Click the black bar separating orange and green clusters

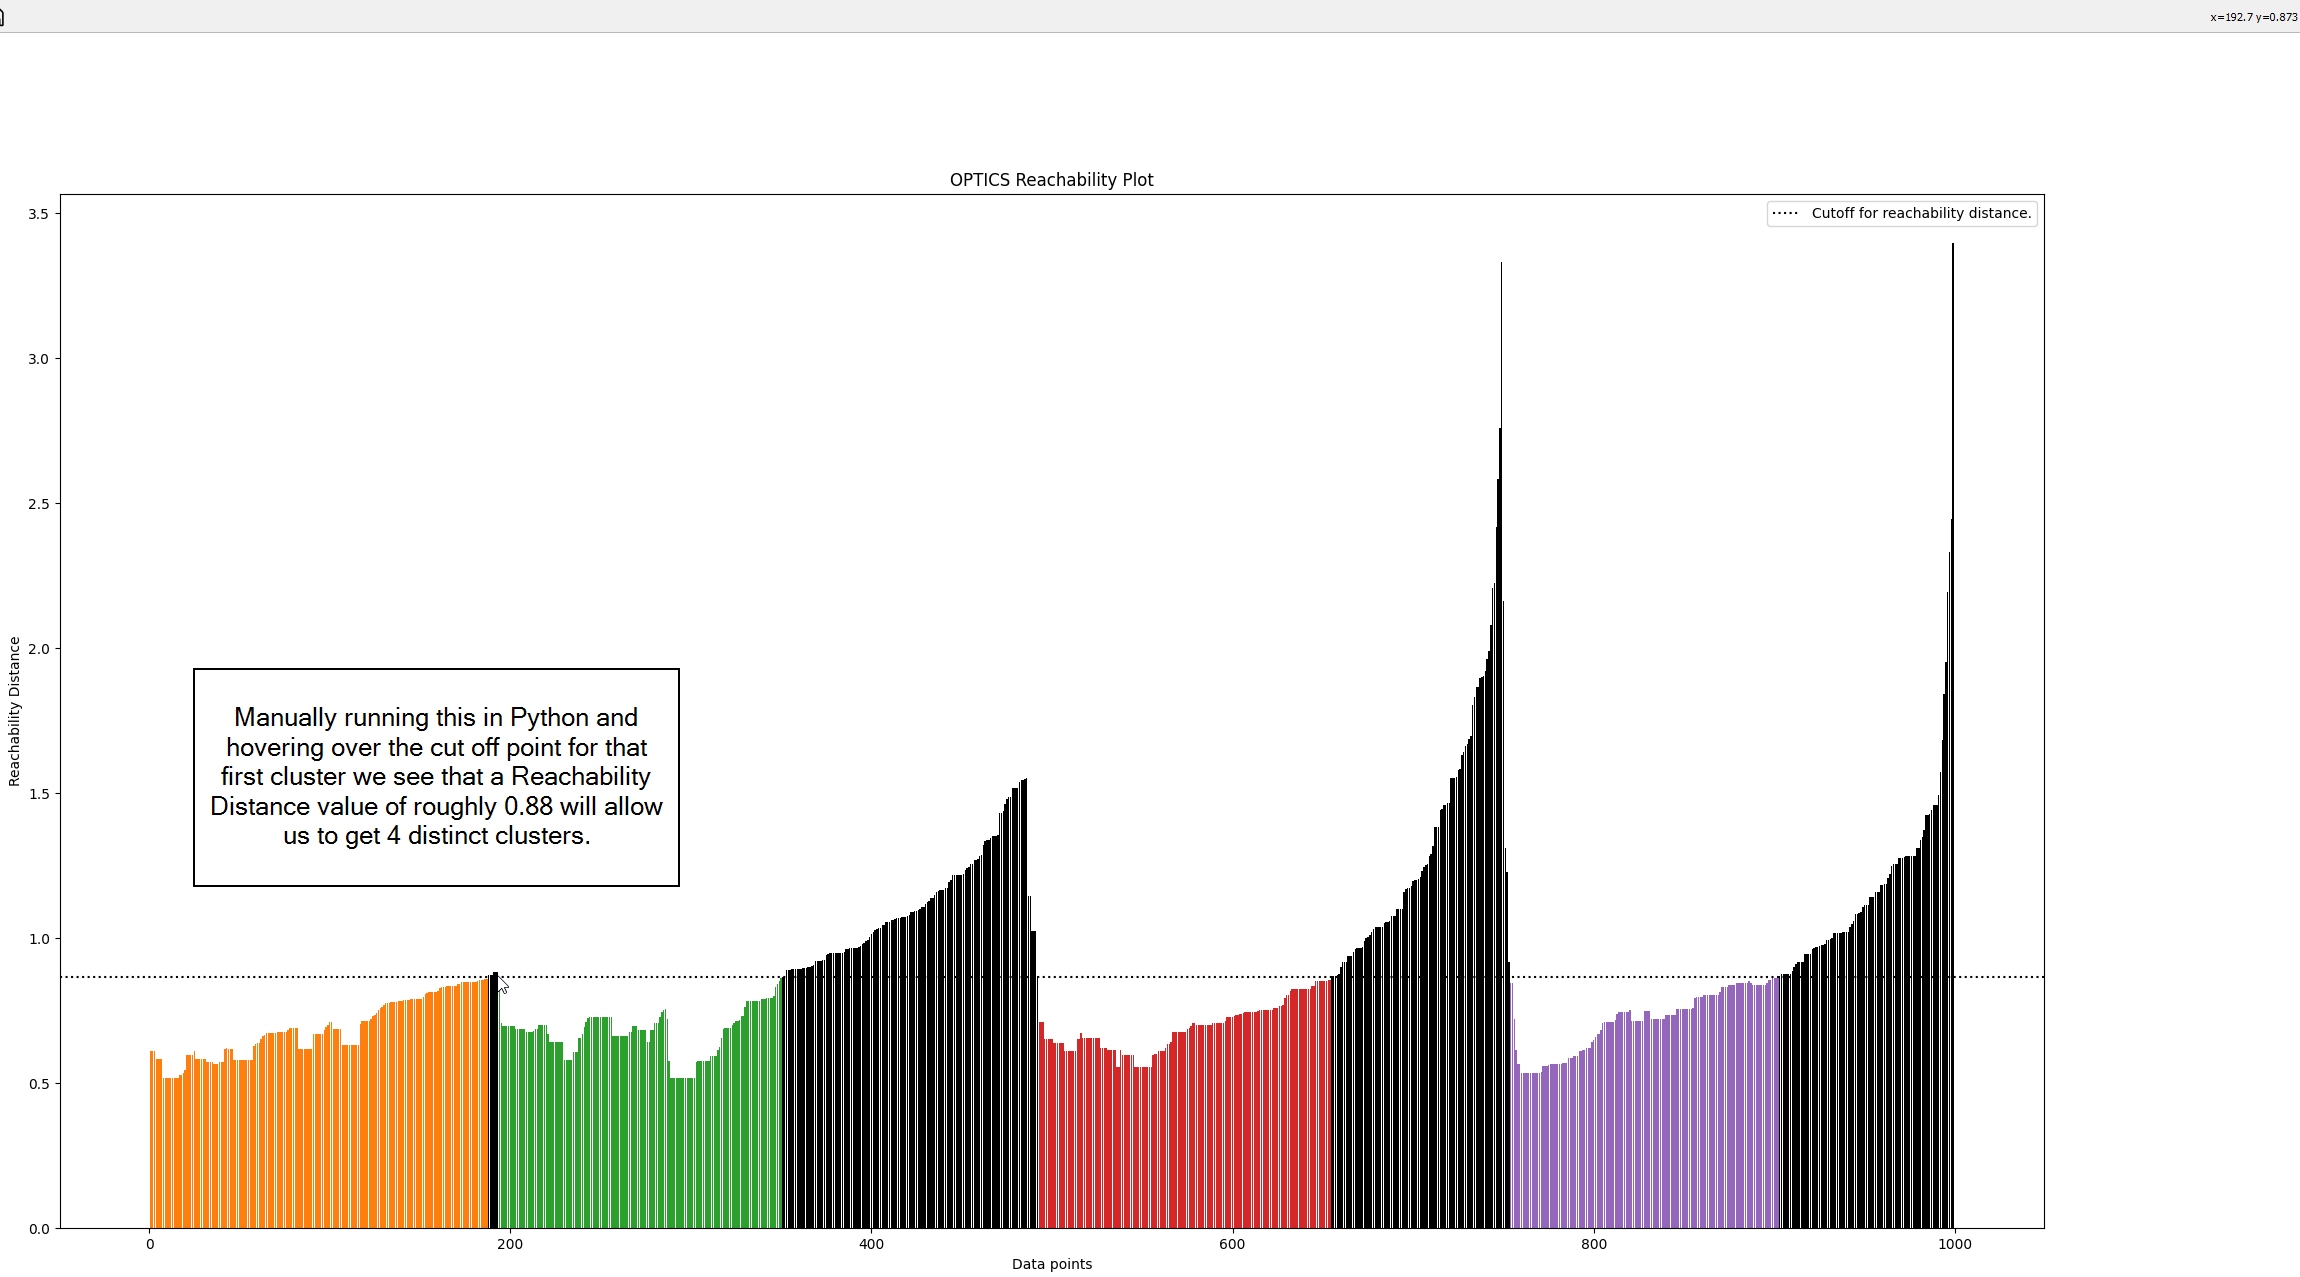(x=494, y=1100)
